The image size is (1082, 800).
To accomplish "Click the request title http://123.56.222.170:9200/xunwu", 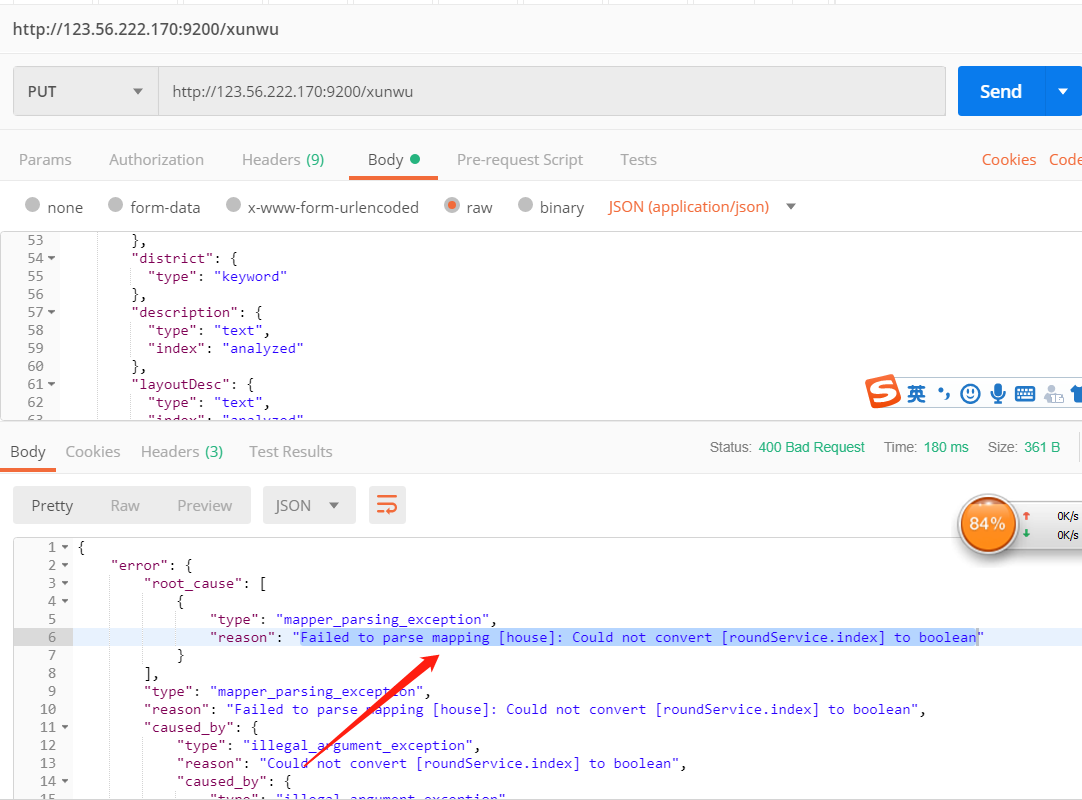I will pos(146,29).
